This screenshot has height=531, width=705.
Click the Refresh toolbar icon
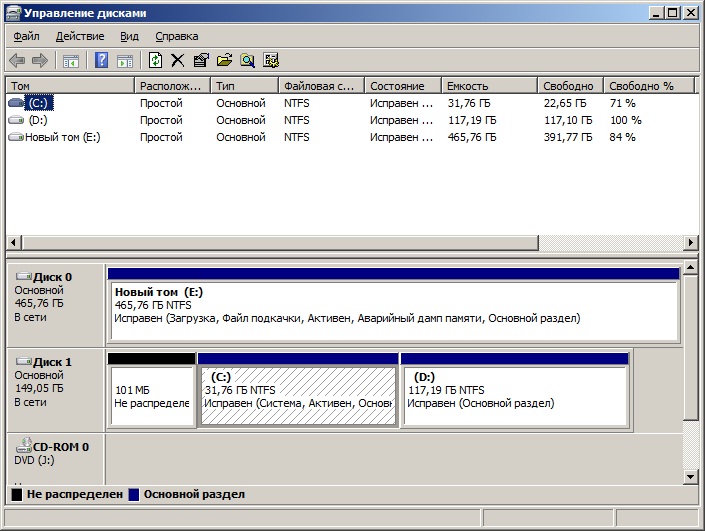(155, 61)
